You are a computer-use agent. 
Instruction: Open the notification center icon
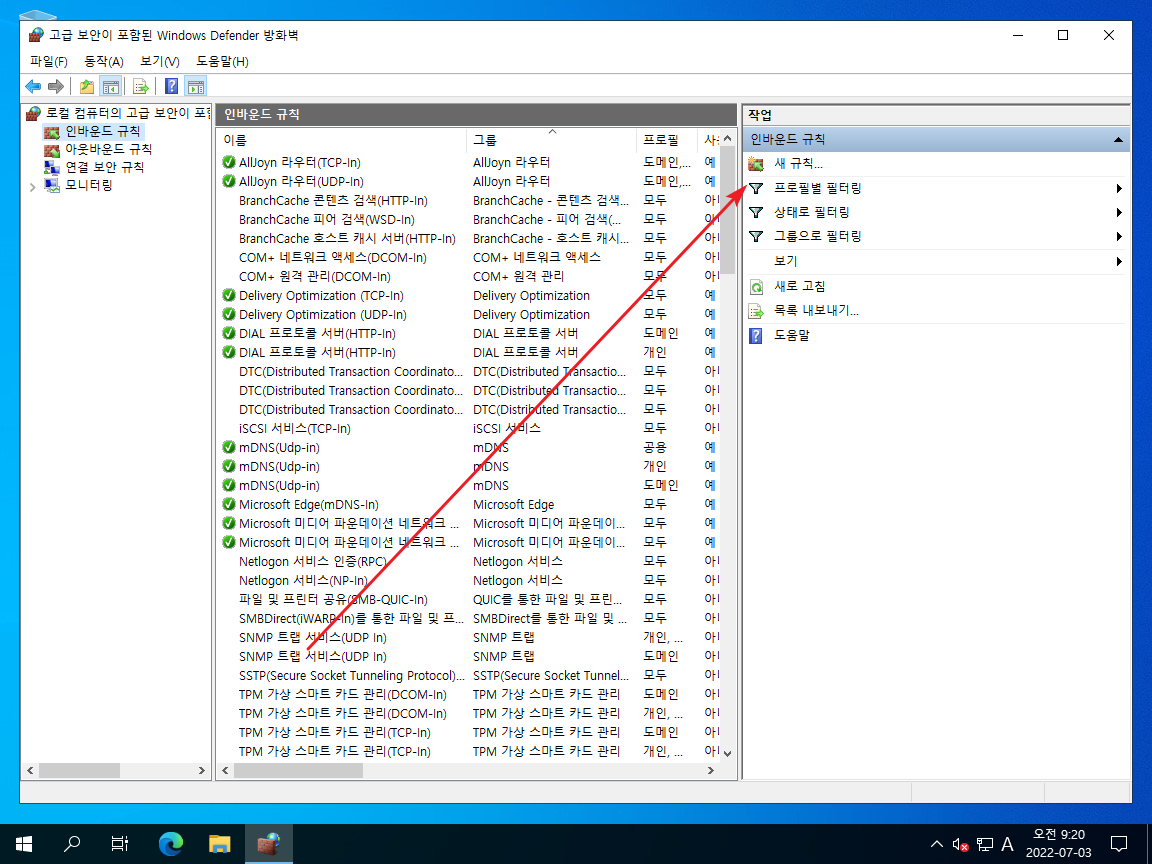(x=1119, y=843)
